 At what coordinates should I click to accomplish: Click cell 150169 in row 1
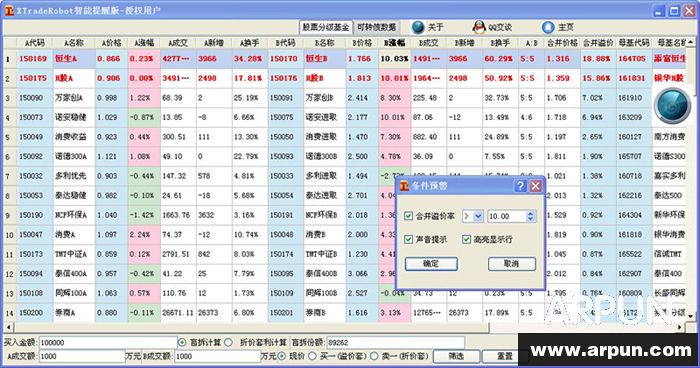33,59
